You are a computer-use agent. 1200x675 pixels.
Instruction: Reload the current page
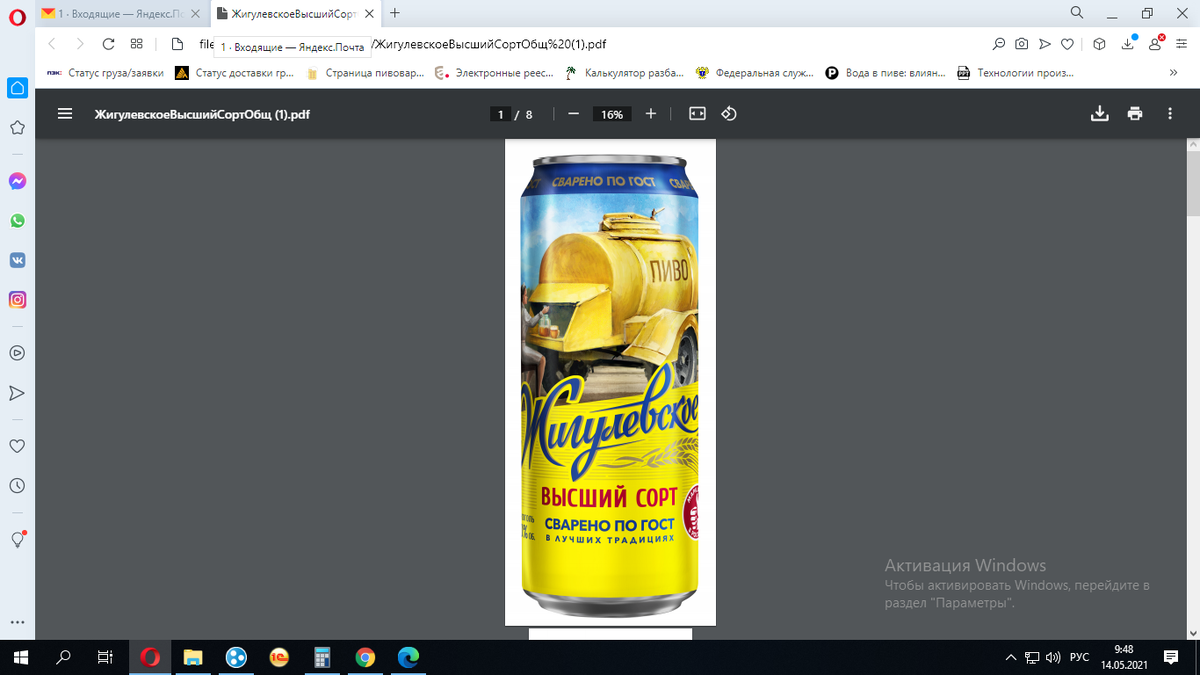coord(108,44)
